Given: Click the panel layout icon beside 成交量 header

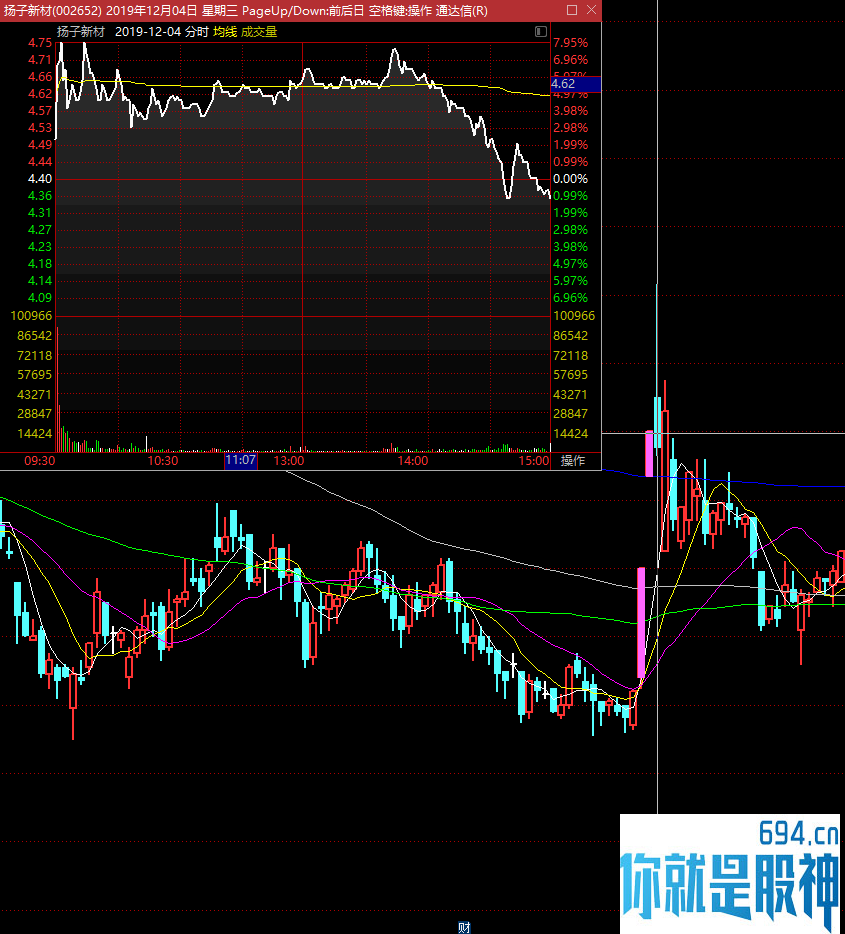Looking at the screenshot, I should 541,32.
